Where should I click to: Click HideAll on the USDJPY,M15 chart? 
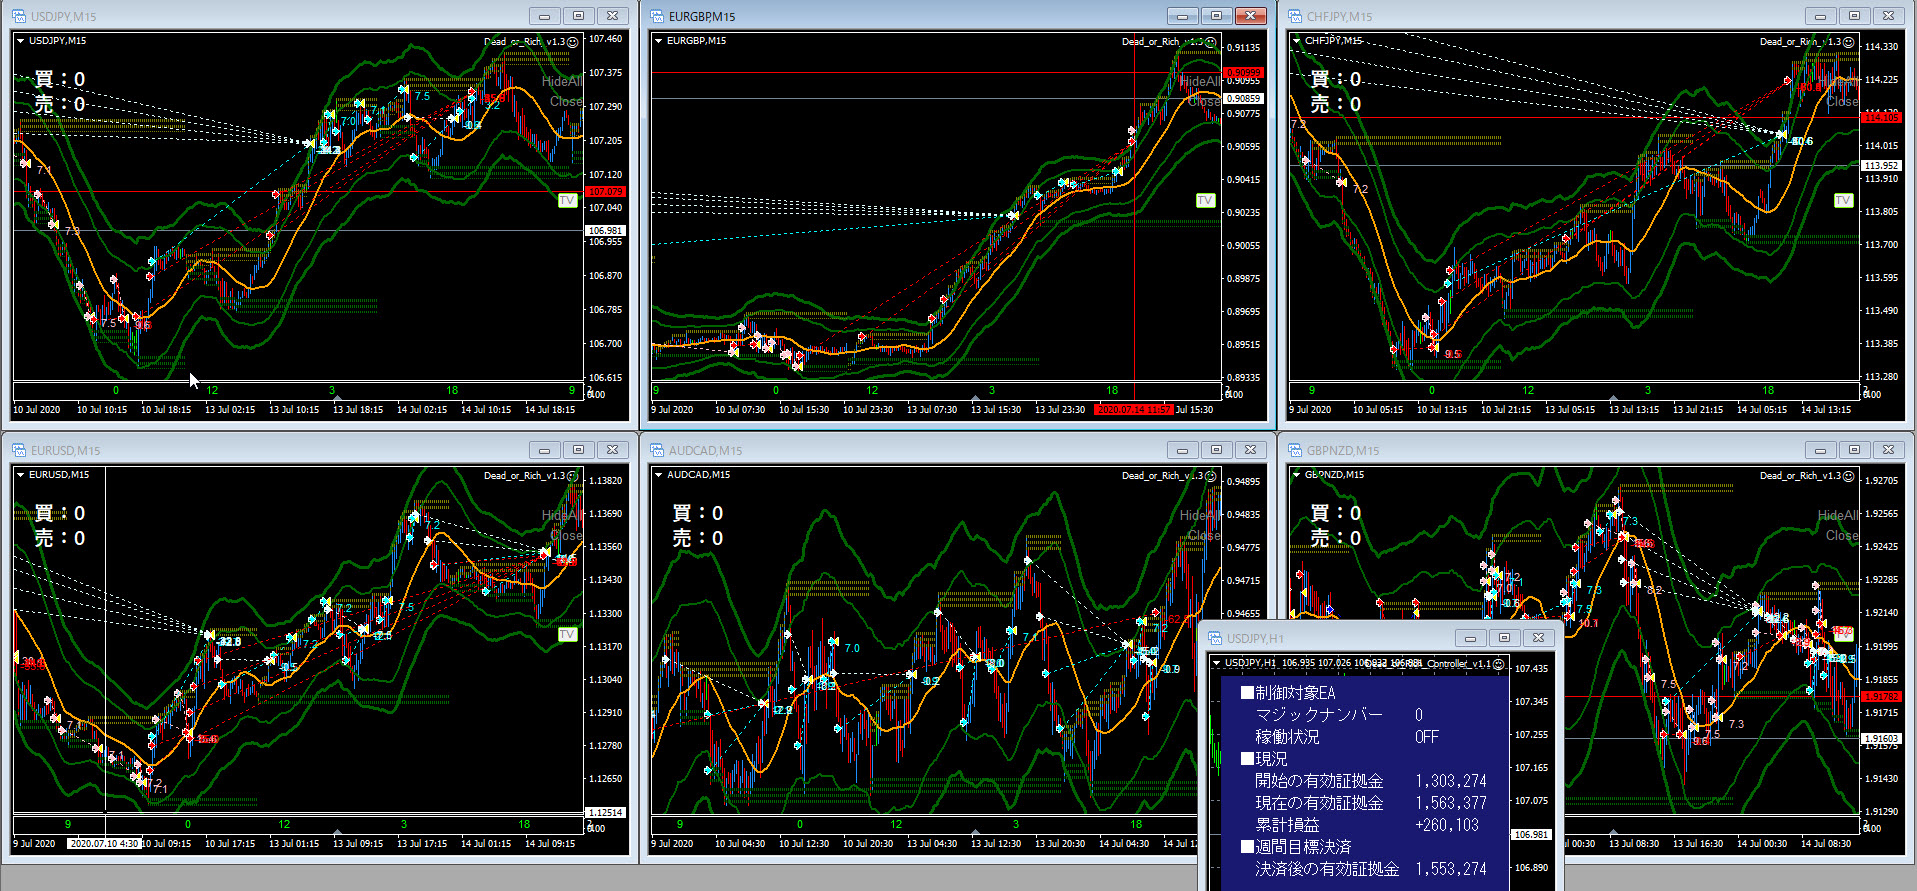pyautogui.click(x=562, y=81)
